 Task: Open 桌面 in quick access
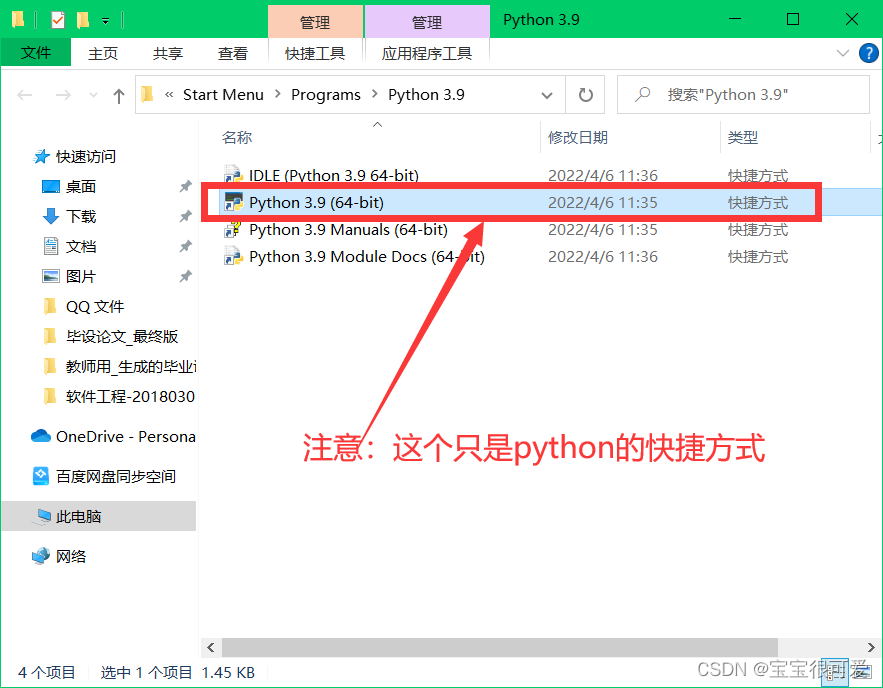[81, 186]
